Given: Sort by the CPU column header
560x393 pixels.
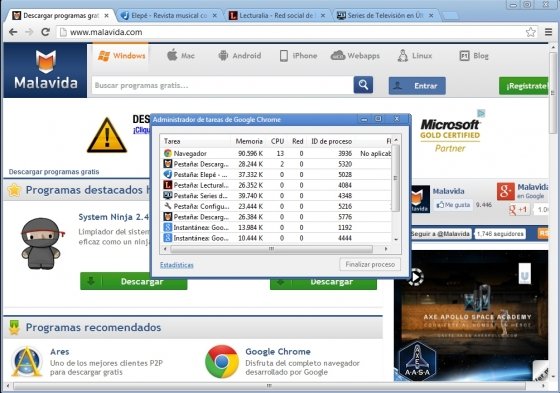Looking at the screenshot, I should (277, 141).
